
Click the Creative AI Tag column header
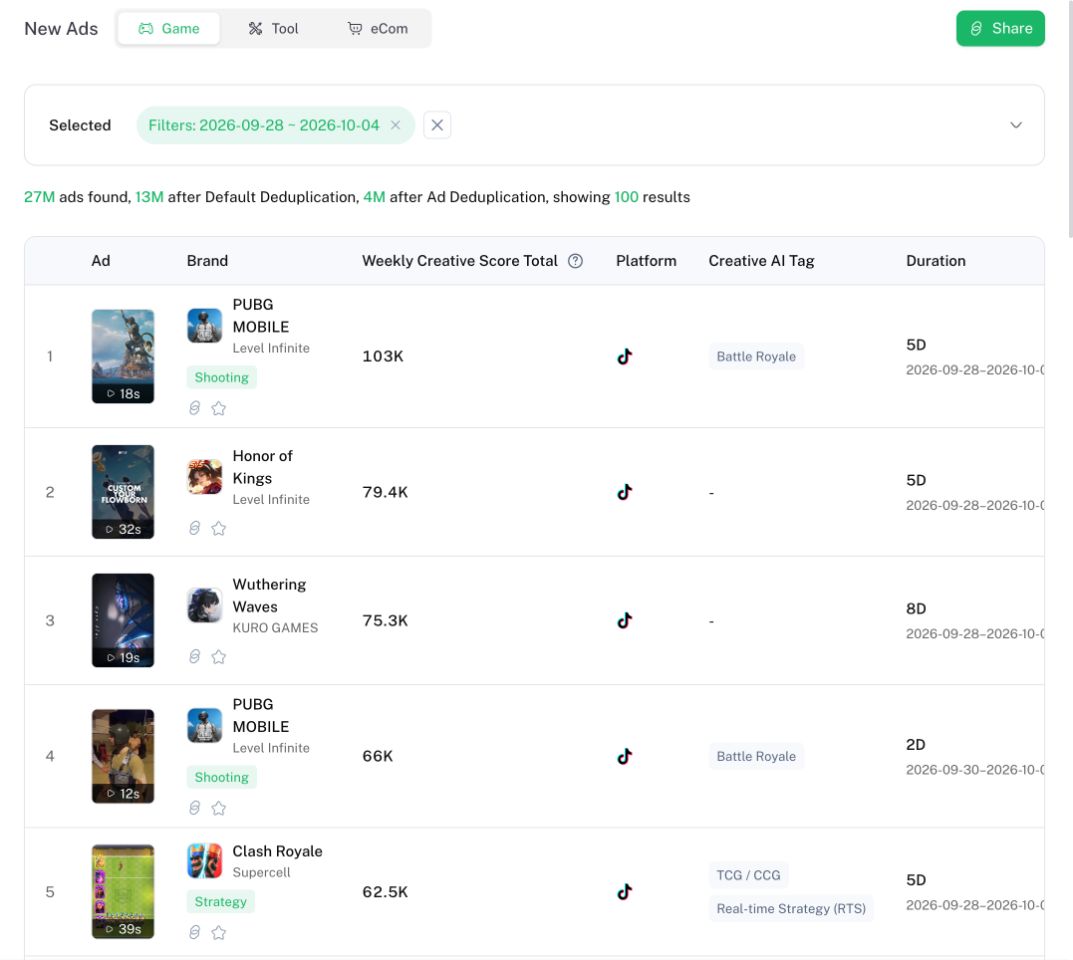(761, 261)
